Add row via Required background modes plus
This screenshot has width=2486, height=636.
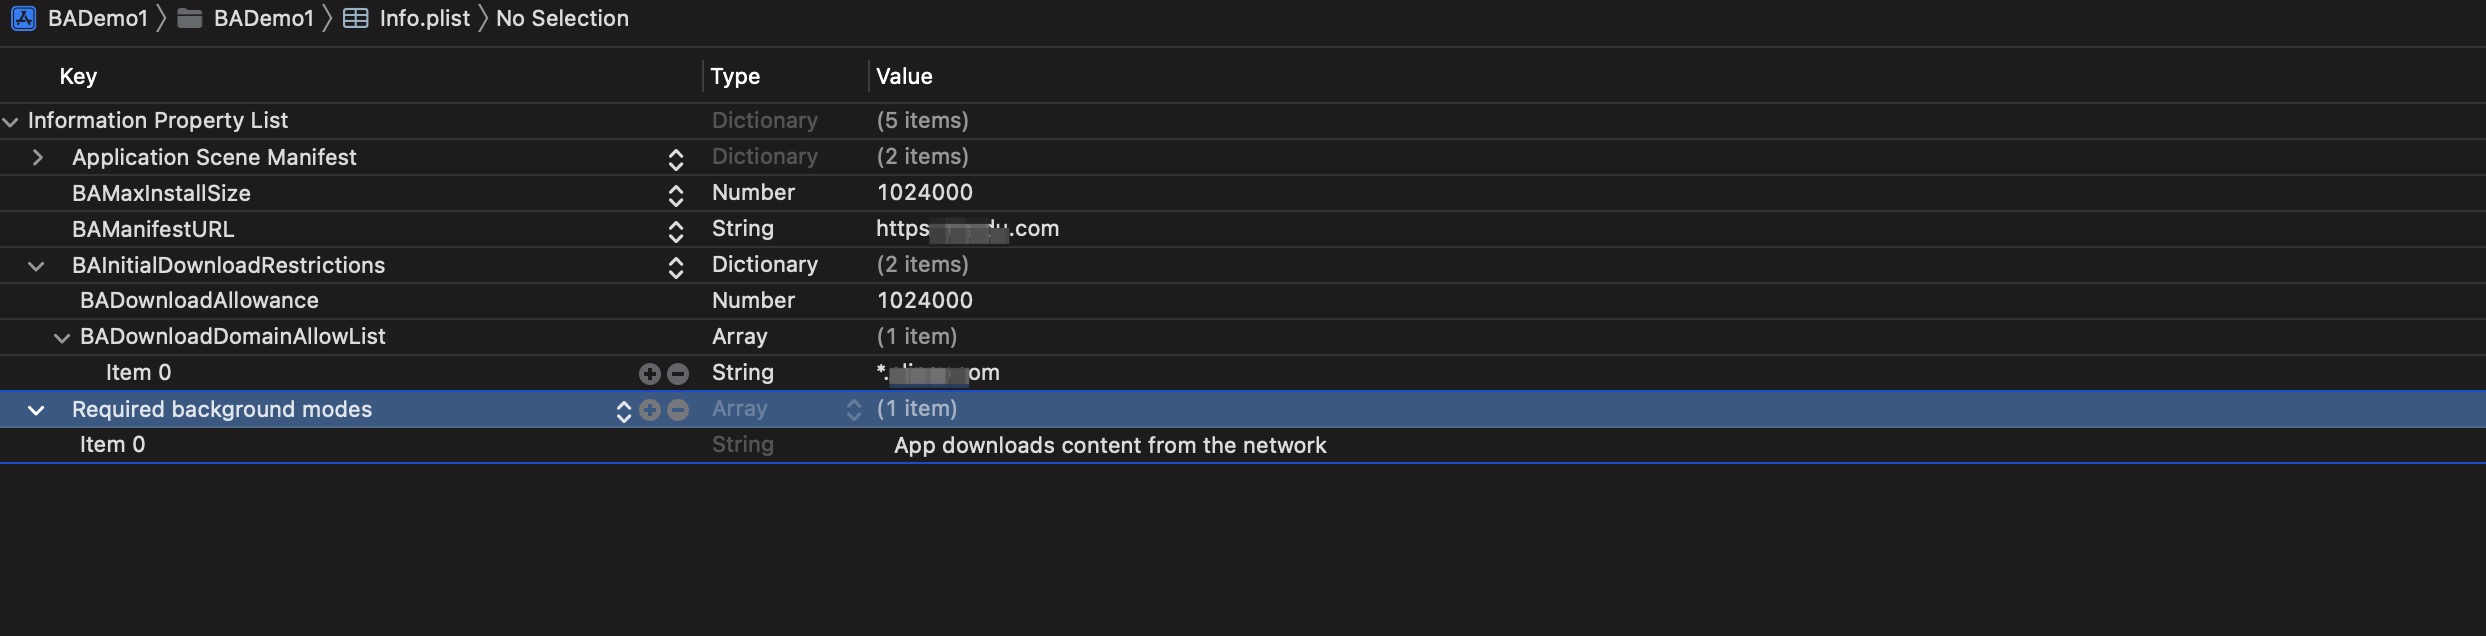tap(650, 410)
